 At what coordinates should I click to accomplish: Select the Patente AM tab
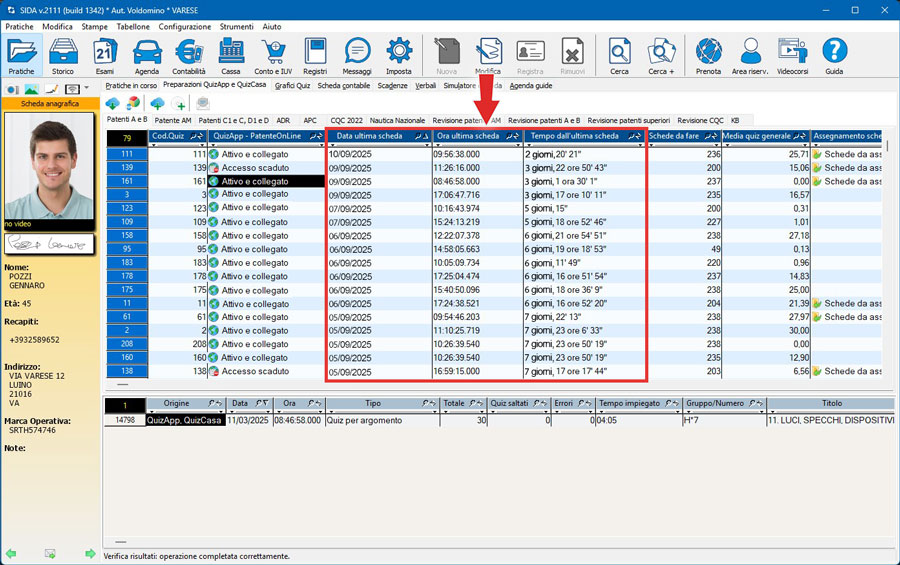(172, 120)
